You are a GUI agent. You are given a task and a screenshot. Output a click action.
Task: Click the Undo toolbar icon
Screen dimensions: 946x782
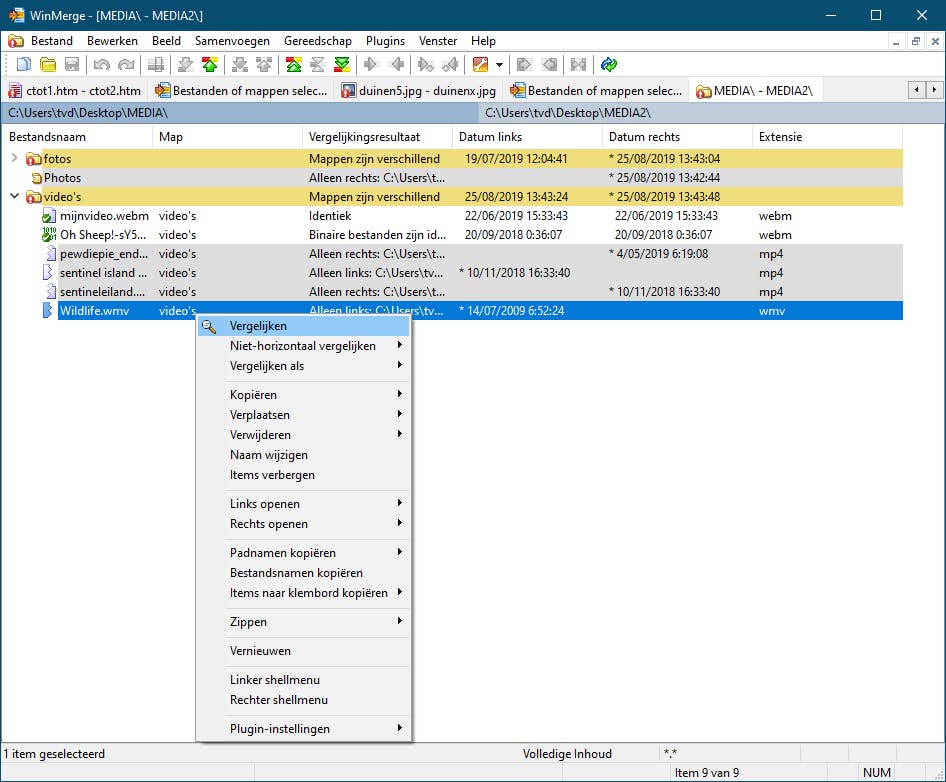point(101,65)
